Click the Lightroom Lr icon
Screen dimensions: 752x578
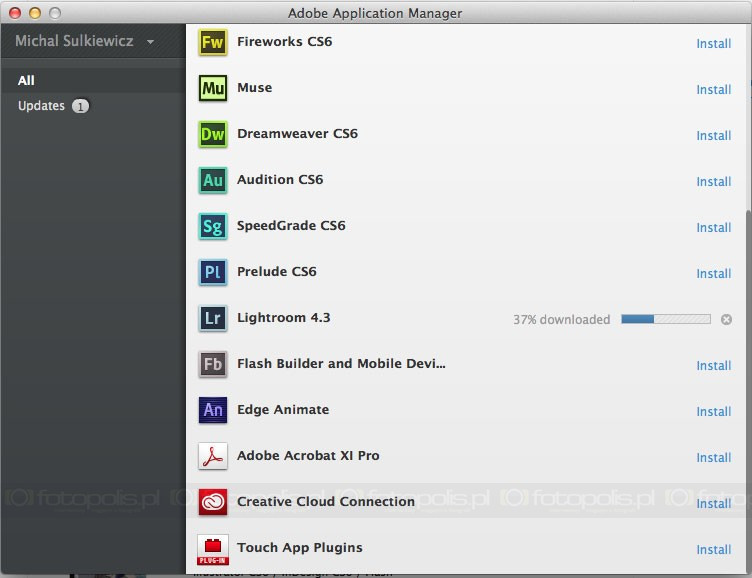[x=212, y=318]
